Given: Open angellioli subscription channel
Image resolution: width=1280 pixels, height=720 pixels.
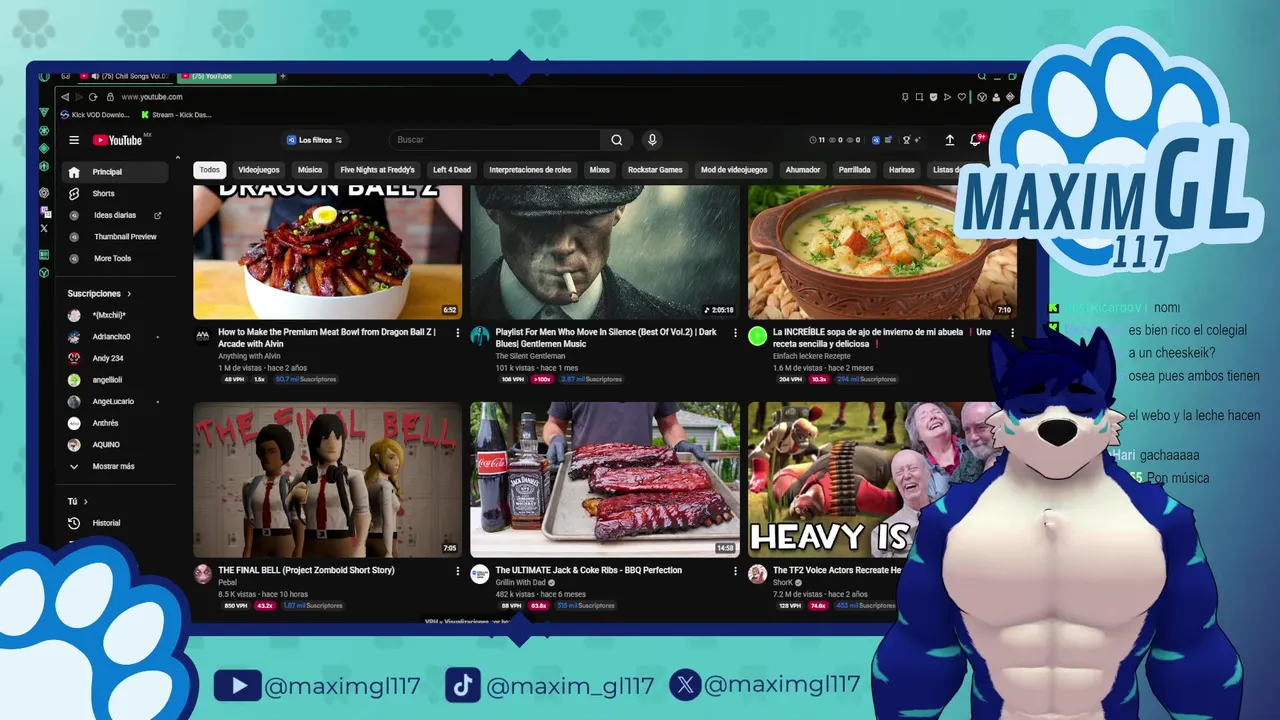Looking at the screenshot, I should coord(116,380).
